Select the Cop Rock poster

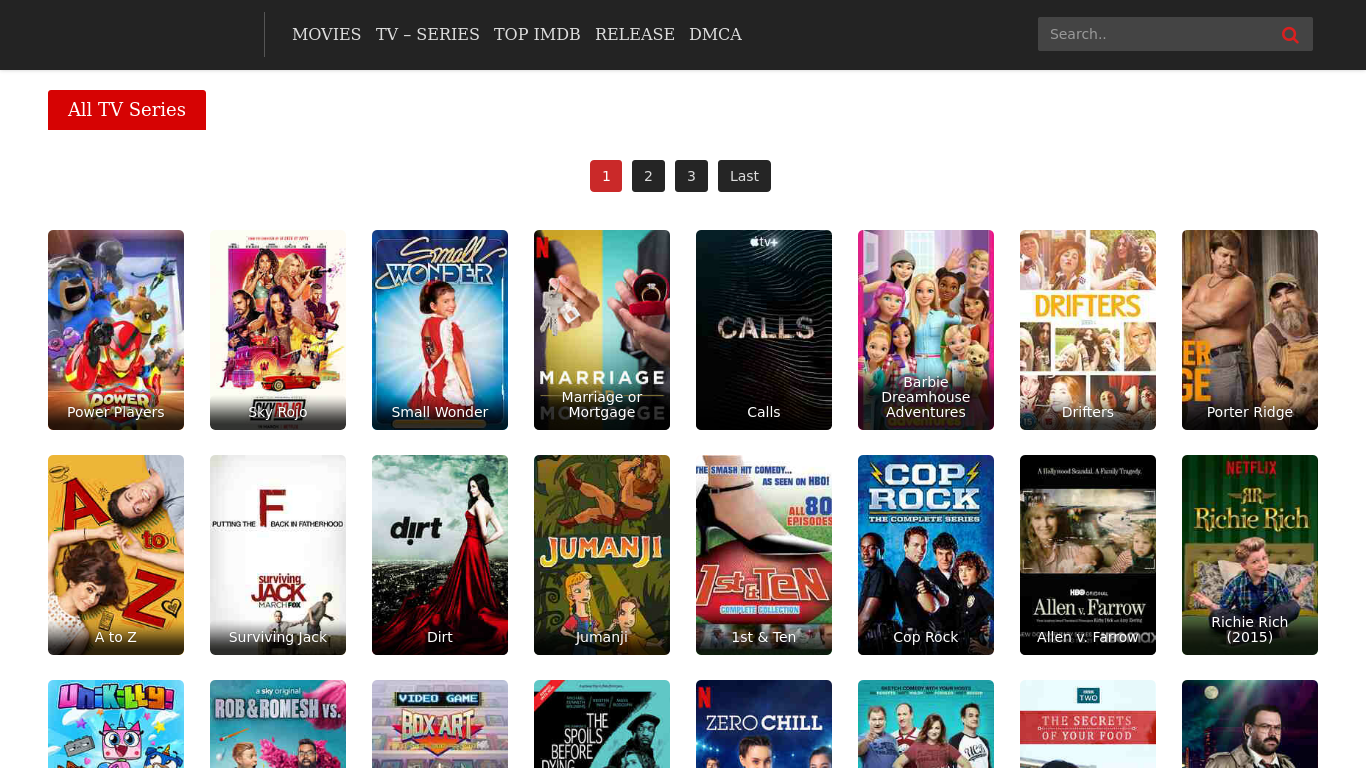[926, 555]
